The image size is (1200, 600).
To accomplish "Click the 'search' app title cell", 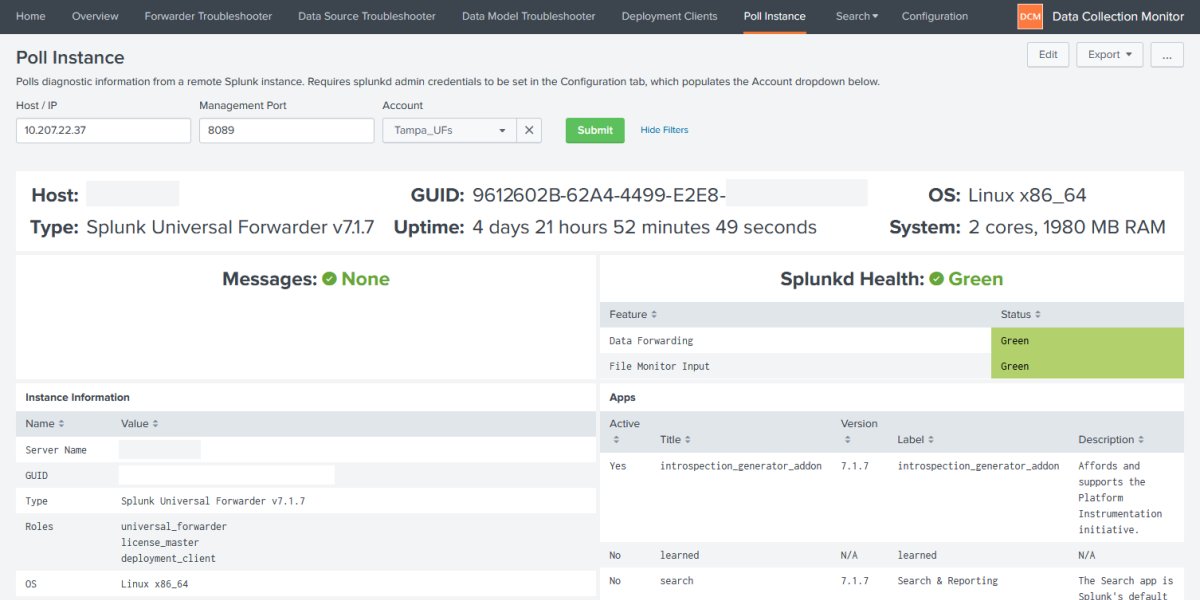I will pos(677,581).
